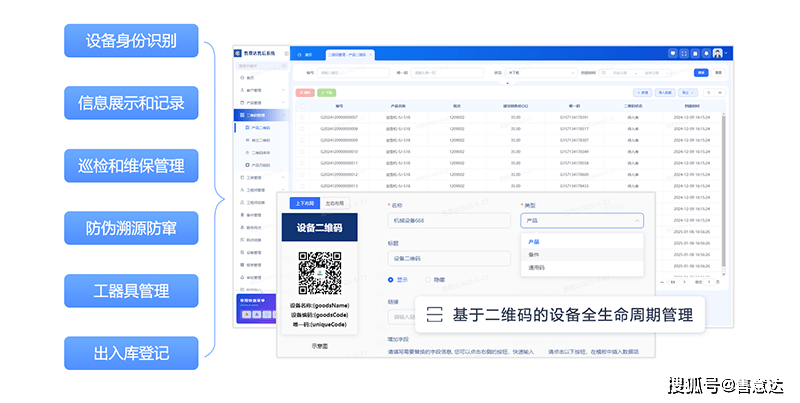Viewport: 800px width, 403px height.
Task: Select the 上下布局 layout tab
Action: (302, 203)
